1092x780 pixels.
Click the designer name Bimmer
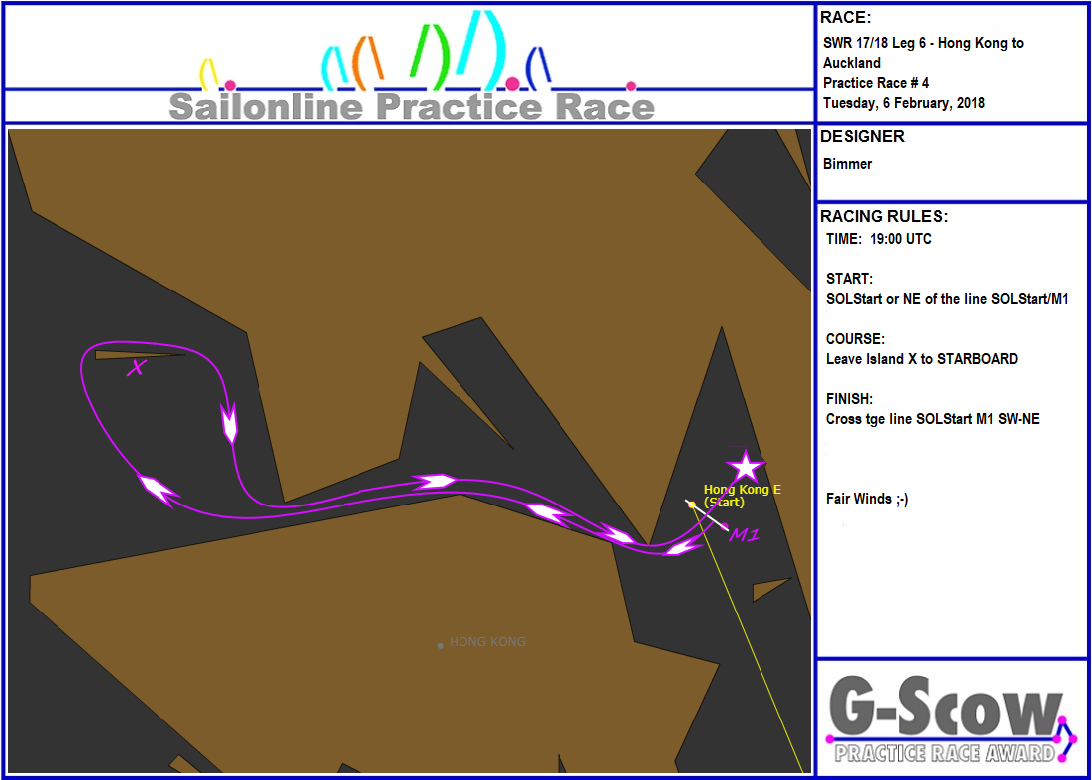pyautogui.click(x=847, y=164)
